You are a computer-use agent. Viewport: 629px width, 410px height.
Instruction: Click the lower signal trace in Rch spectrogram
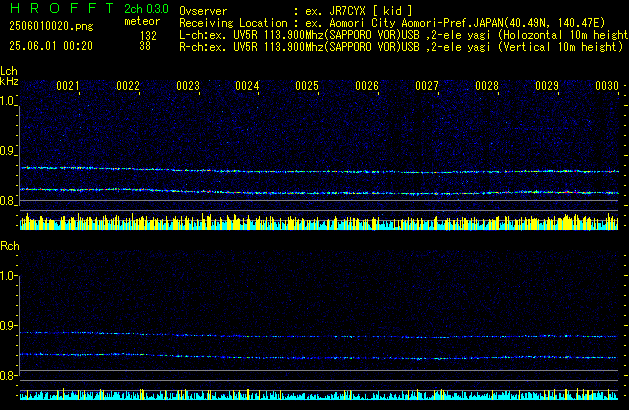[319, 356]
